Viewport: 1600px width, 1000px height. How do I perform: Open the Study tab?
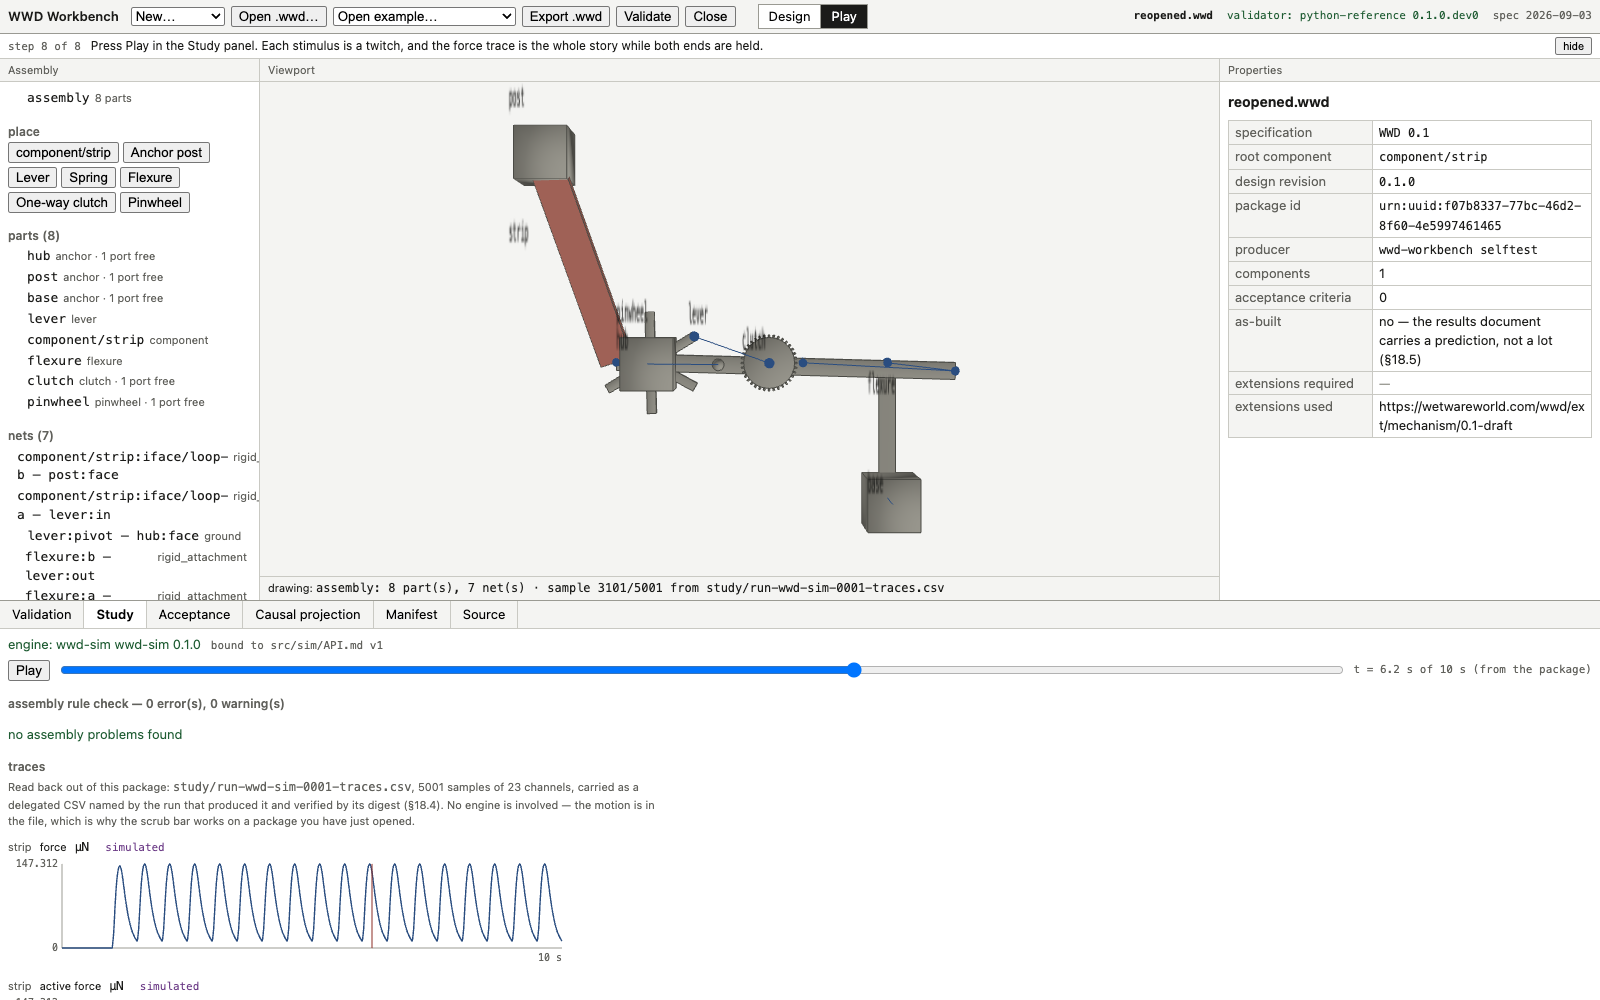coord(115,615)
